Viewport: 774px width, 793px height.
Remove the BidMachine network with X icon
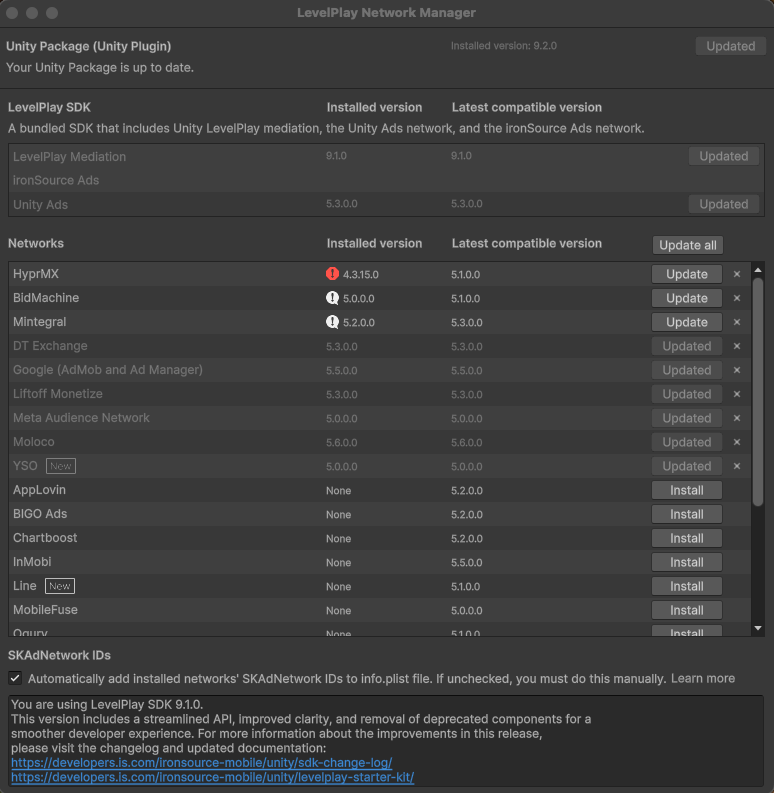(x=737, y=298)
